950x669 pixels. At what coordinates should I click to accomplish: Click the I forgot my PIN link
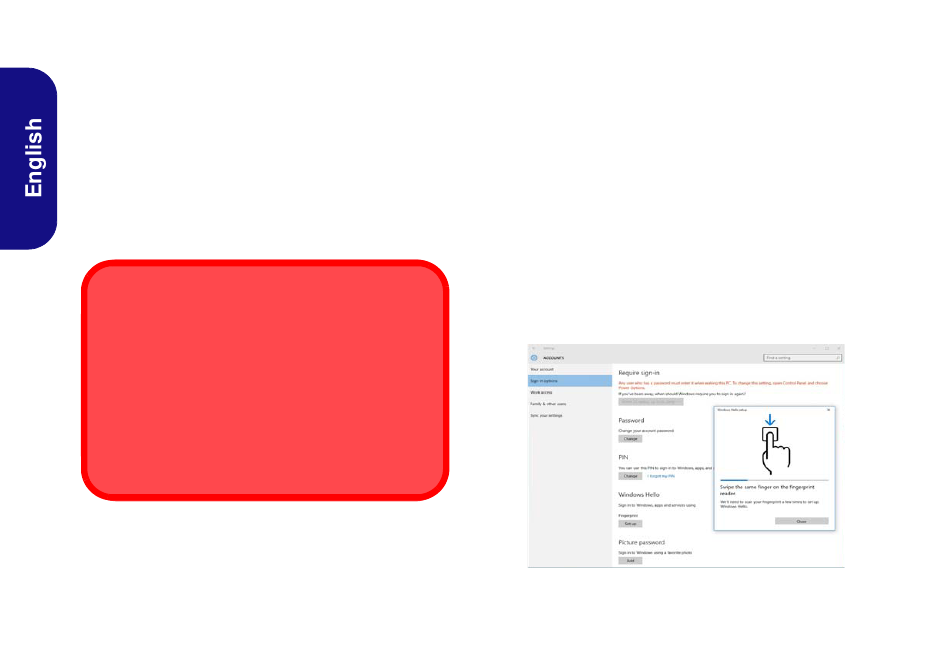[661, 476]
